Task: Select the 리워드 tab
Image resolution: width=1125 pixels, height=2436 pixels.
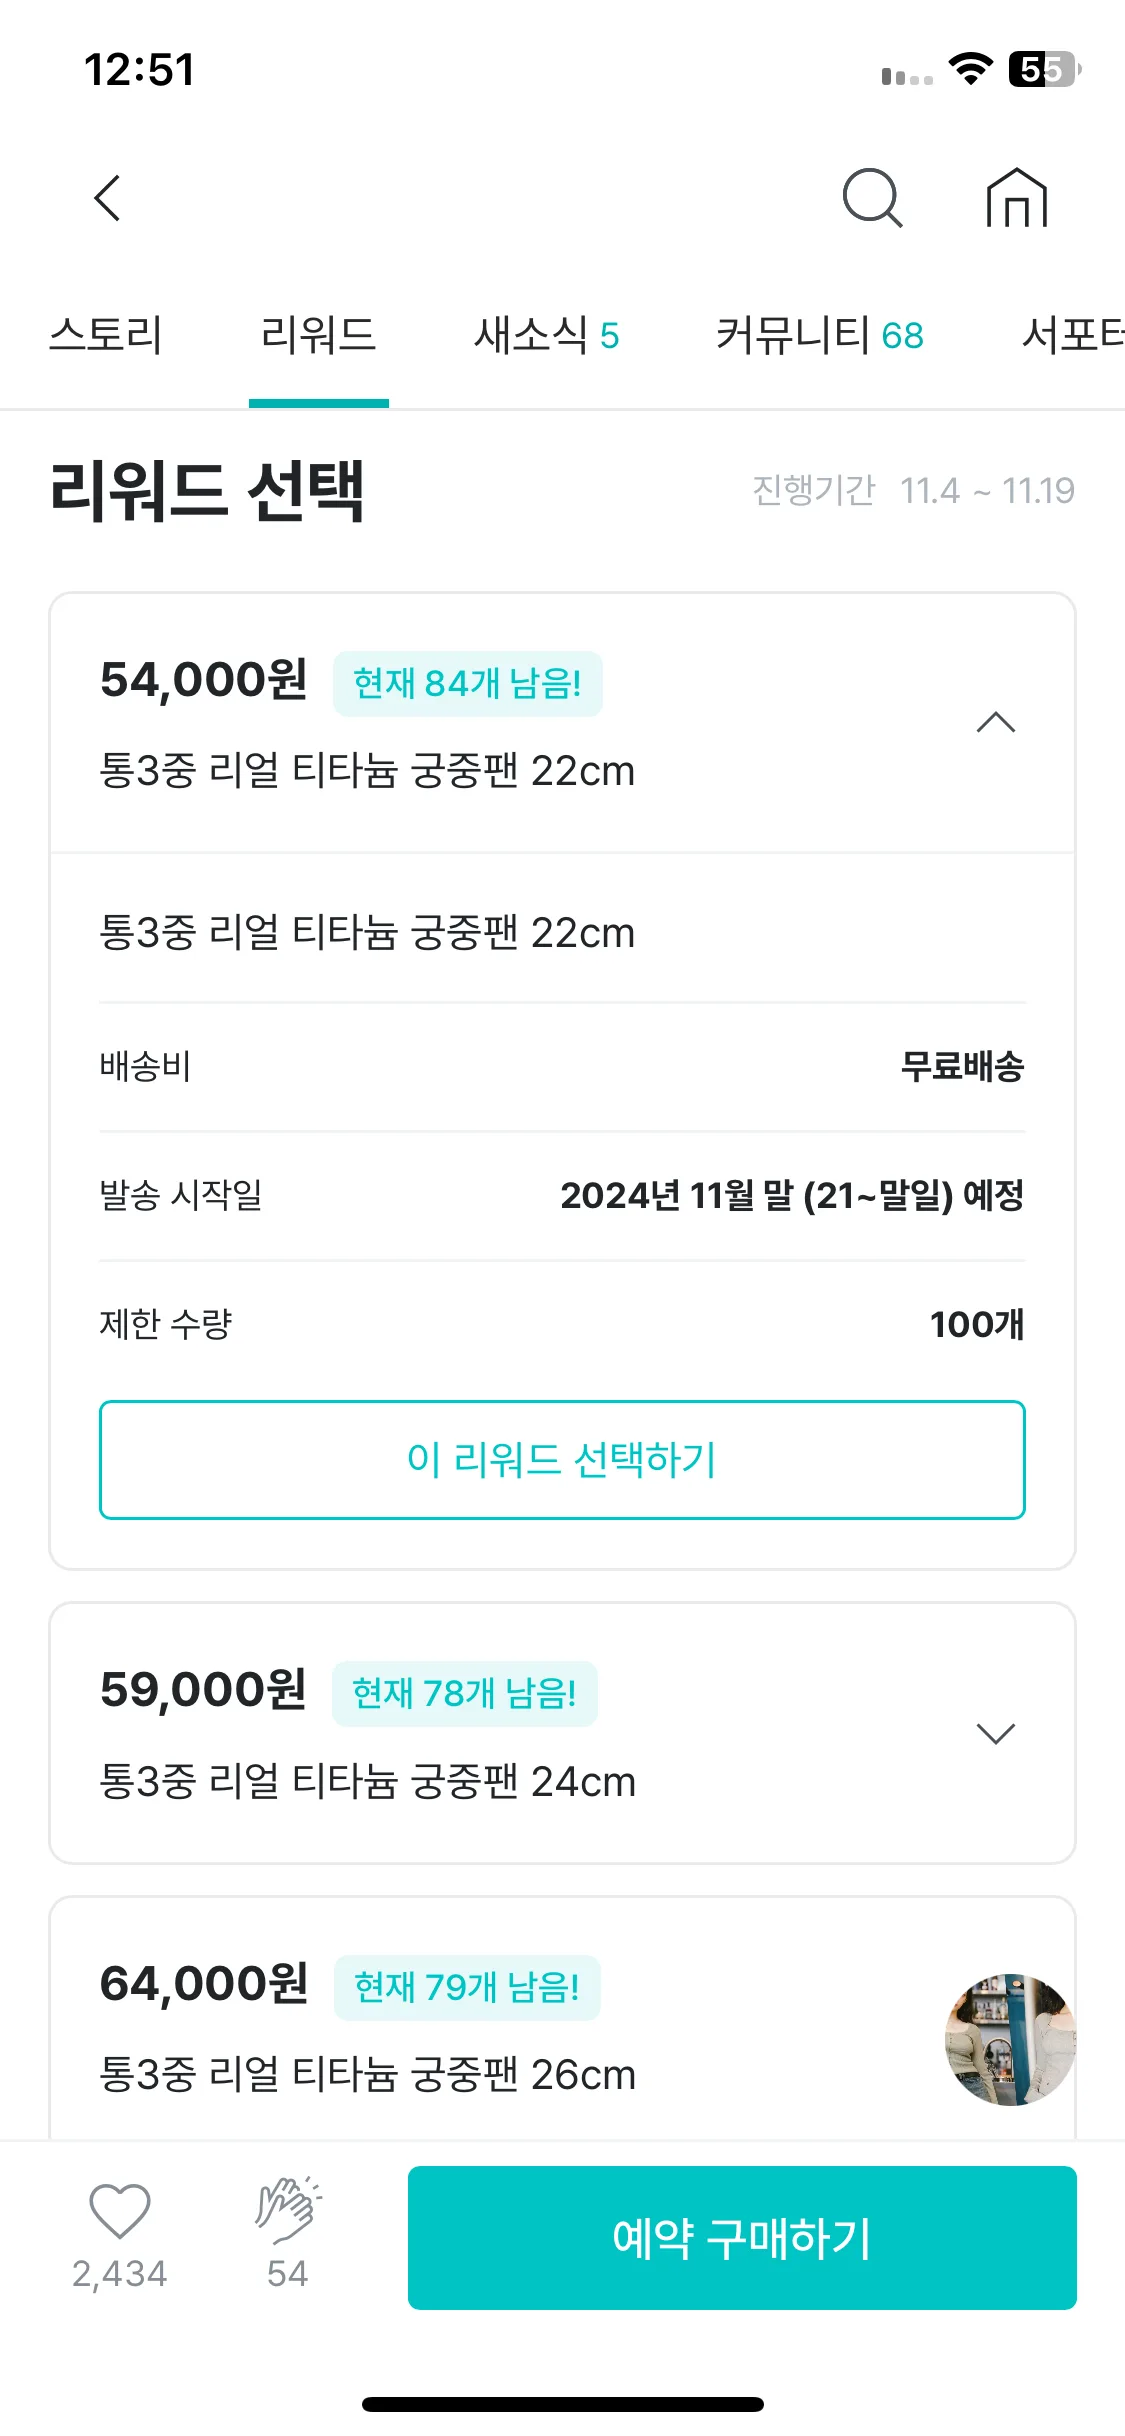Action: pos(318,335)
